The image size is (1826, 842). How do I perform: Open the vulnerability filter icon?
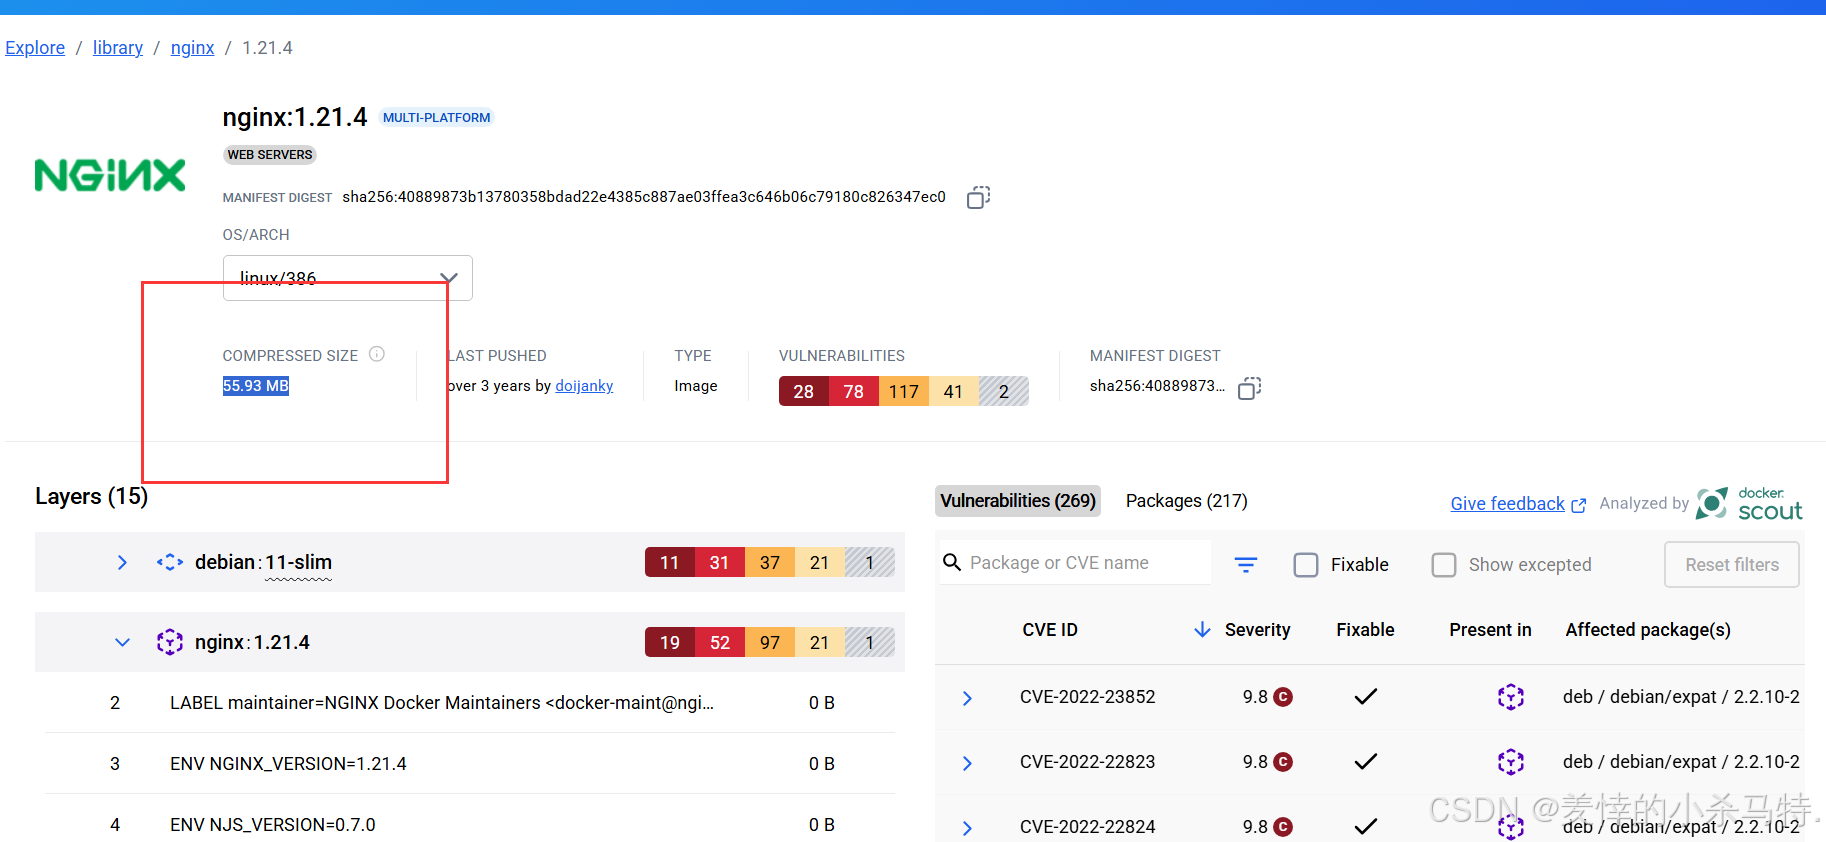[x=1246, y=565]
